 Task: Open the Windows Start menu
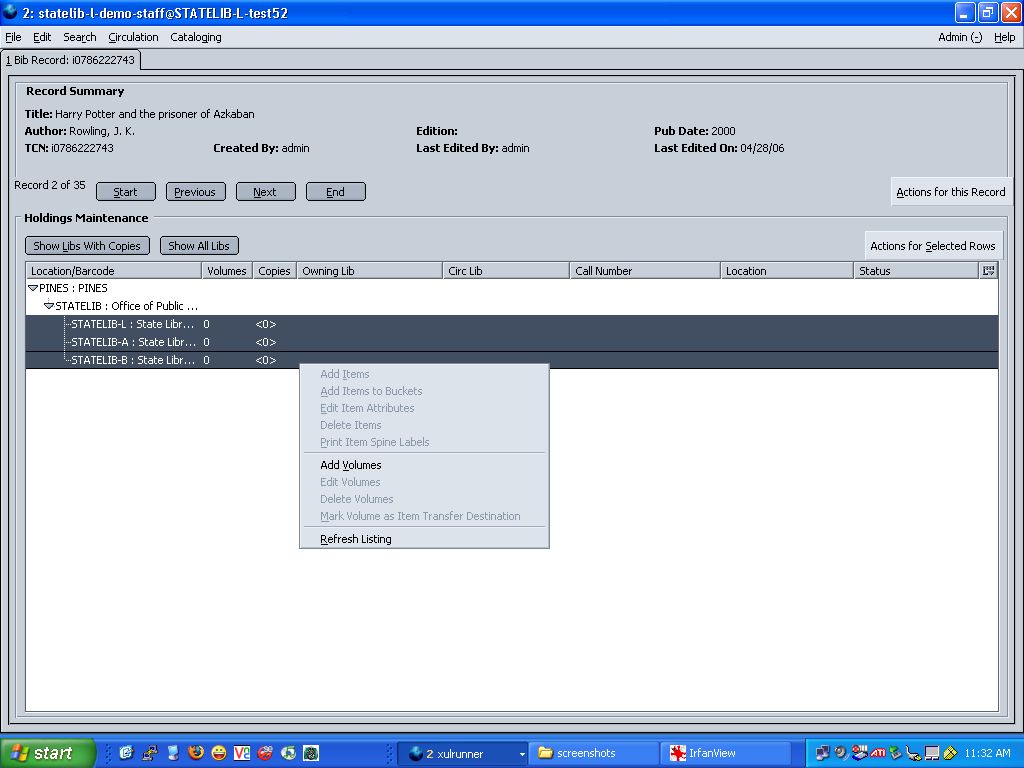click(x=47, y=753)
